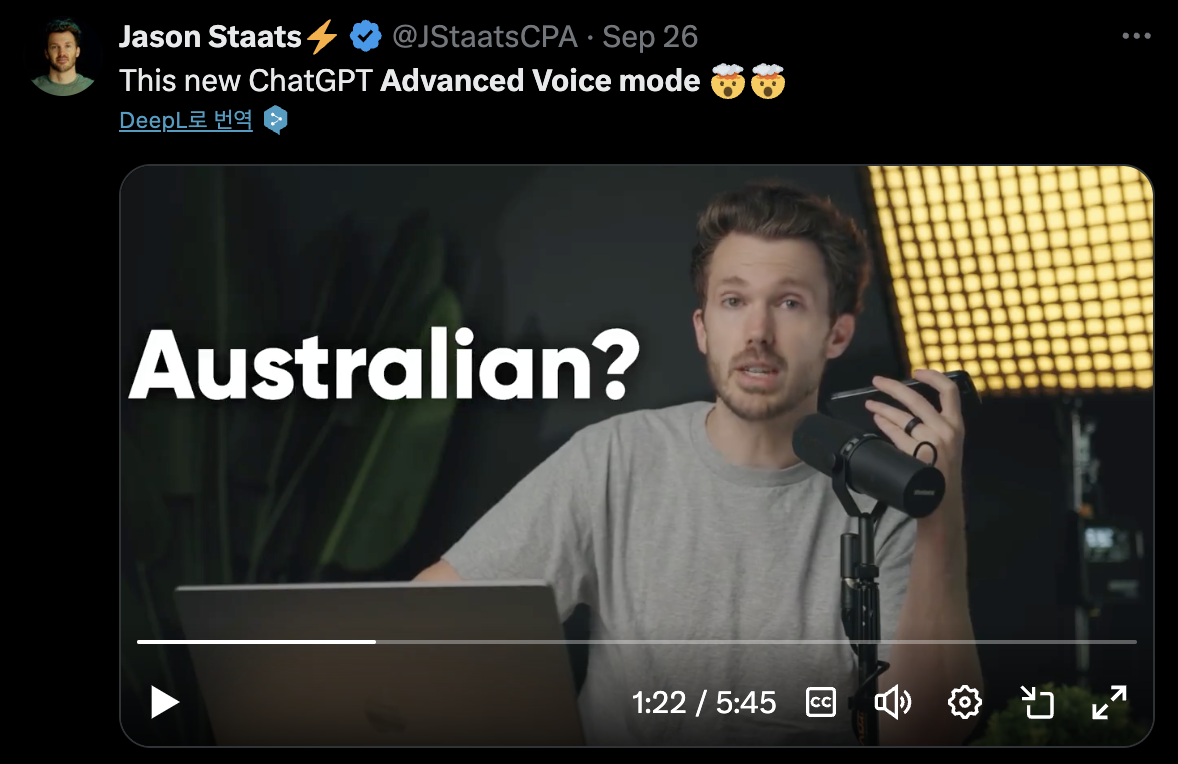Image resolution: width=1178 pixels, height=764 pixels.
Task: Click the Advanced Voice mode tweet text
Action: (540, 80)
